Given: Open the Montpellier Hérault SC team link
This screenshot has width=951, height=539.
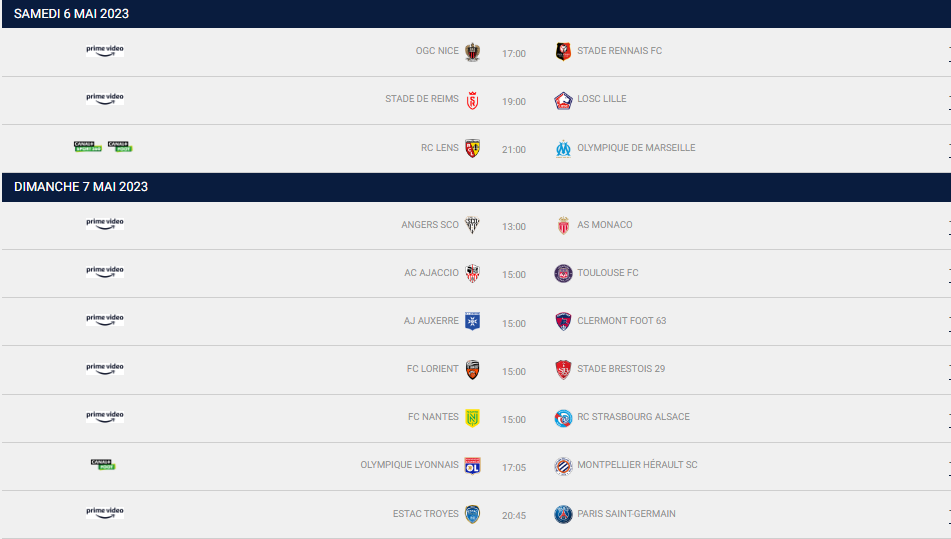Looking at the screenshot, I should pos(637,465).
